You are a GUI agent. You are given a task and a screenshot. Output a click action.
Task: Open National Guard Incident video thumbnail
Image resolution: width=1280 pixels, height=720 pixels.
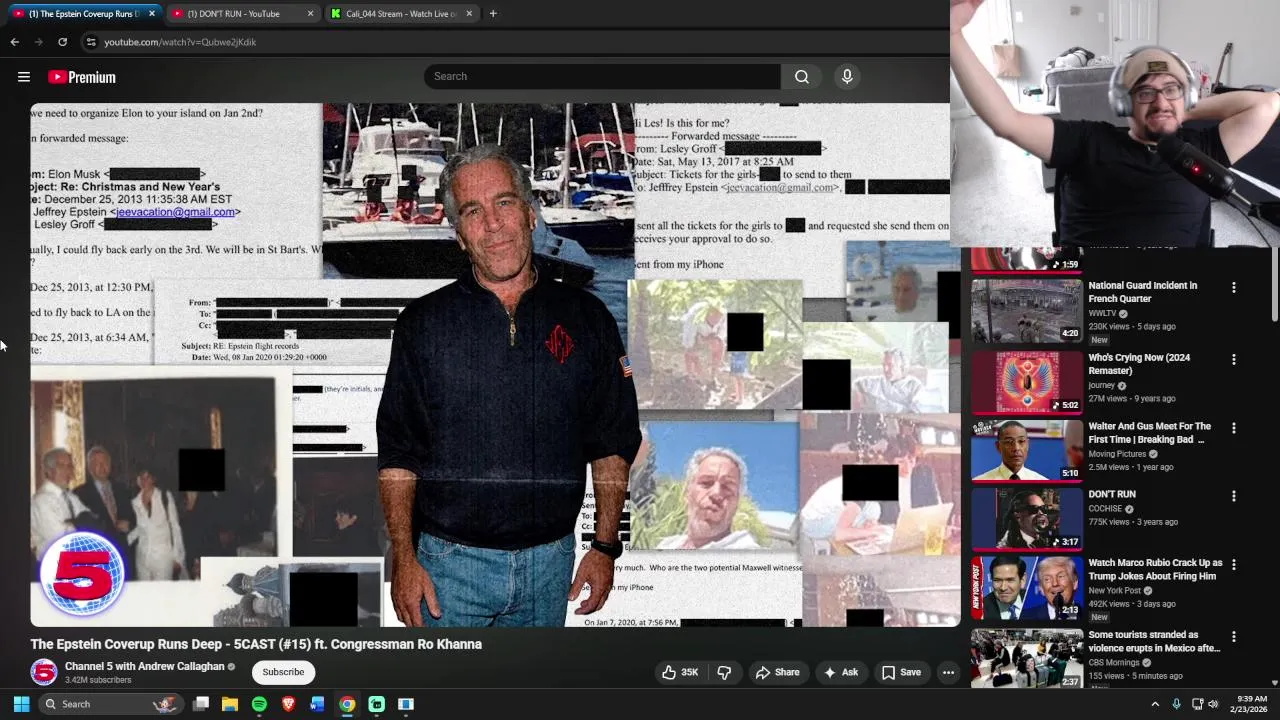coord(1026,311)
